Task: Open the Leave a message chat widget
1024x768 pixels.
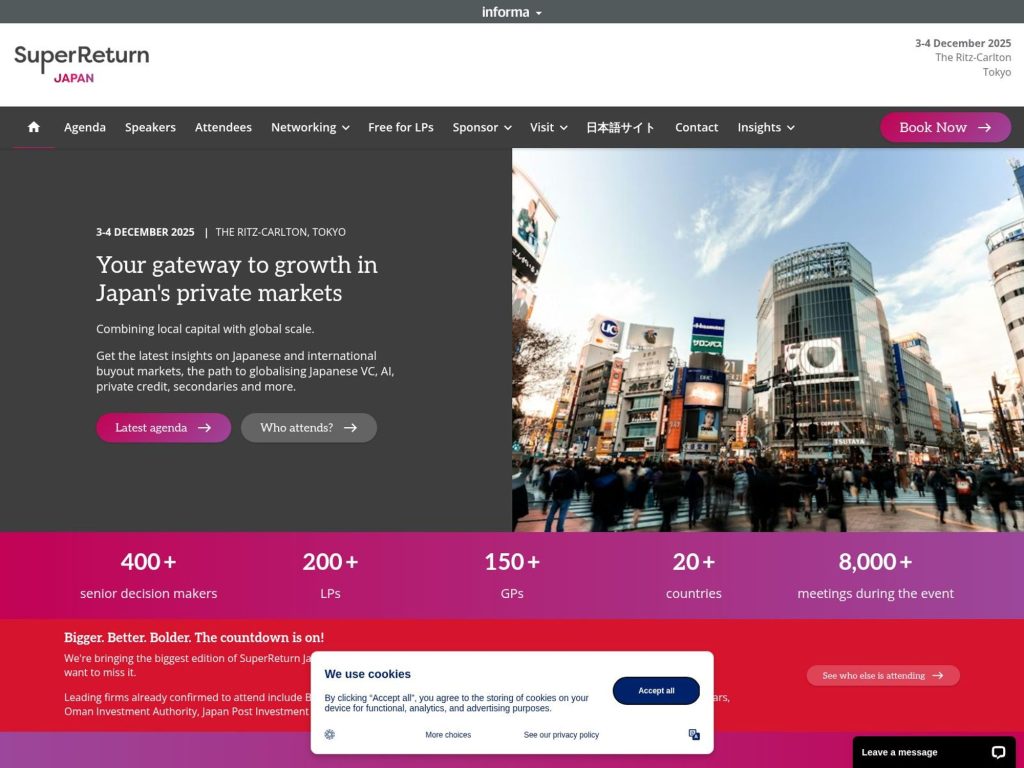Action: 898,751
